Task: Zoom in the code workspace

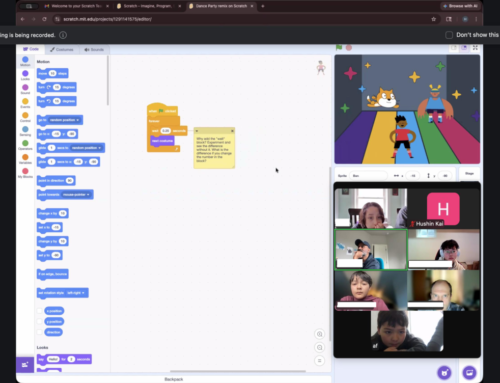Action: tap(319, 334)
